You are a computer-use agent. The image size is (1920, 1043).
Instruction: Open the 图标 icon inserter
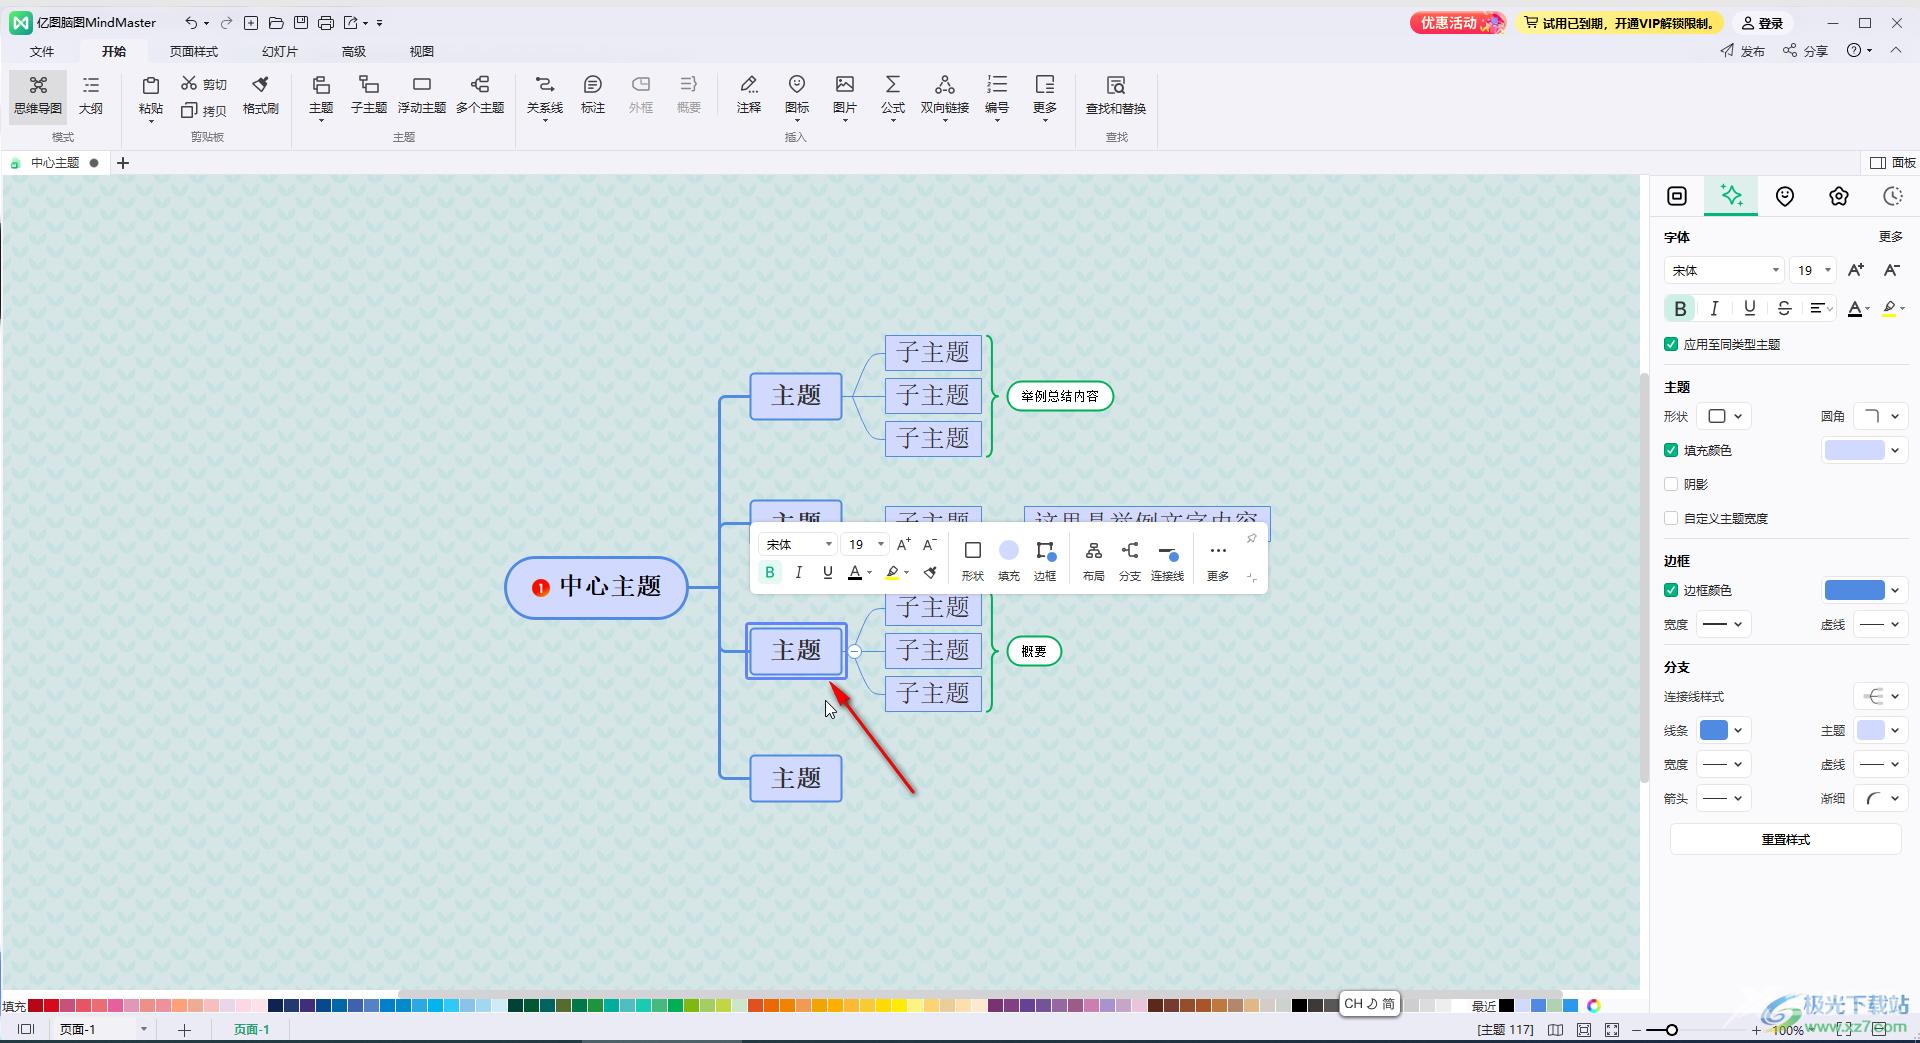[797, 96]
